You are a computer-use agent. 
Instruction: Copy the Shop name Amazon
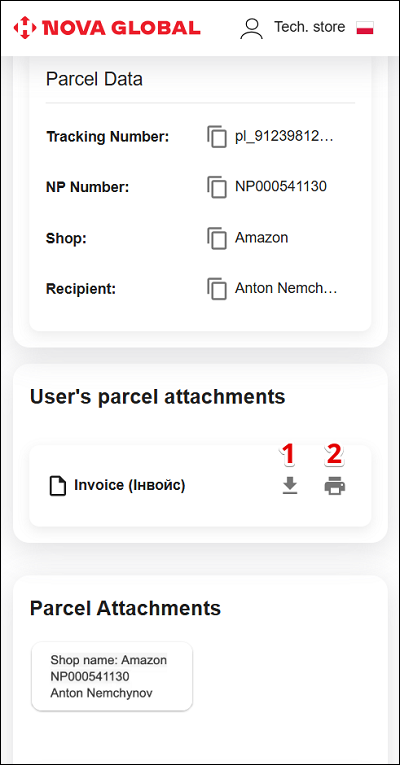(217, 239)
